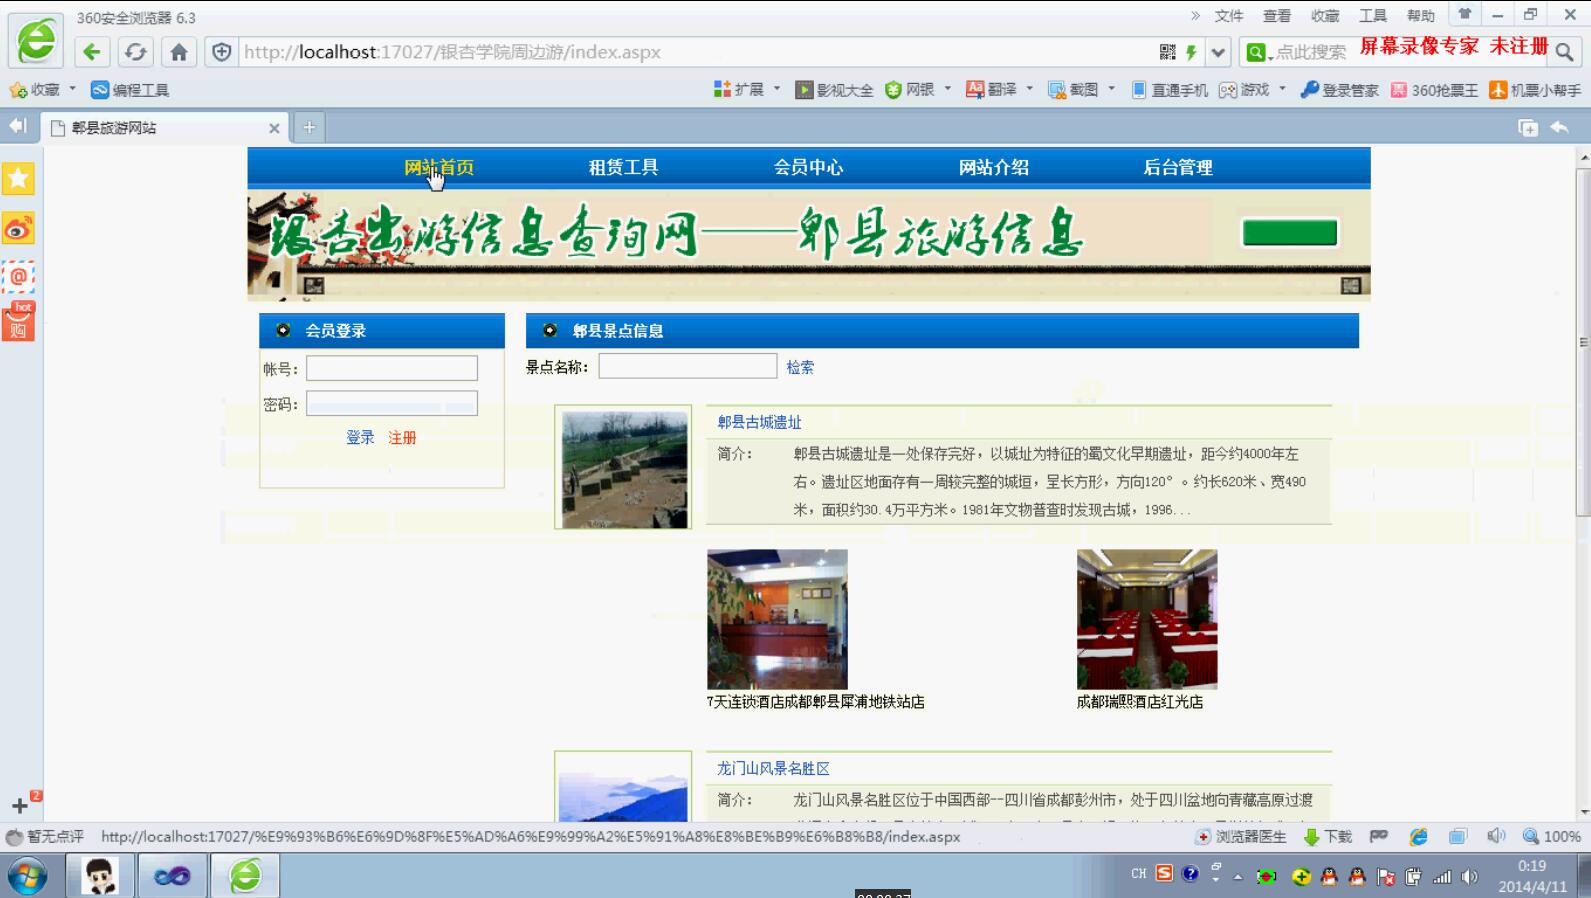Open the 收藏 menu in title bar
The width and height of the screenshot is (1591, 898).
point(1325,16)
